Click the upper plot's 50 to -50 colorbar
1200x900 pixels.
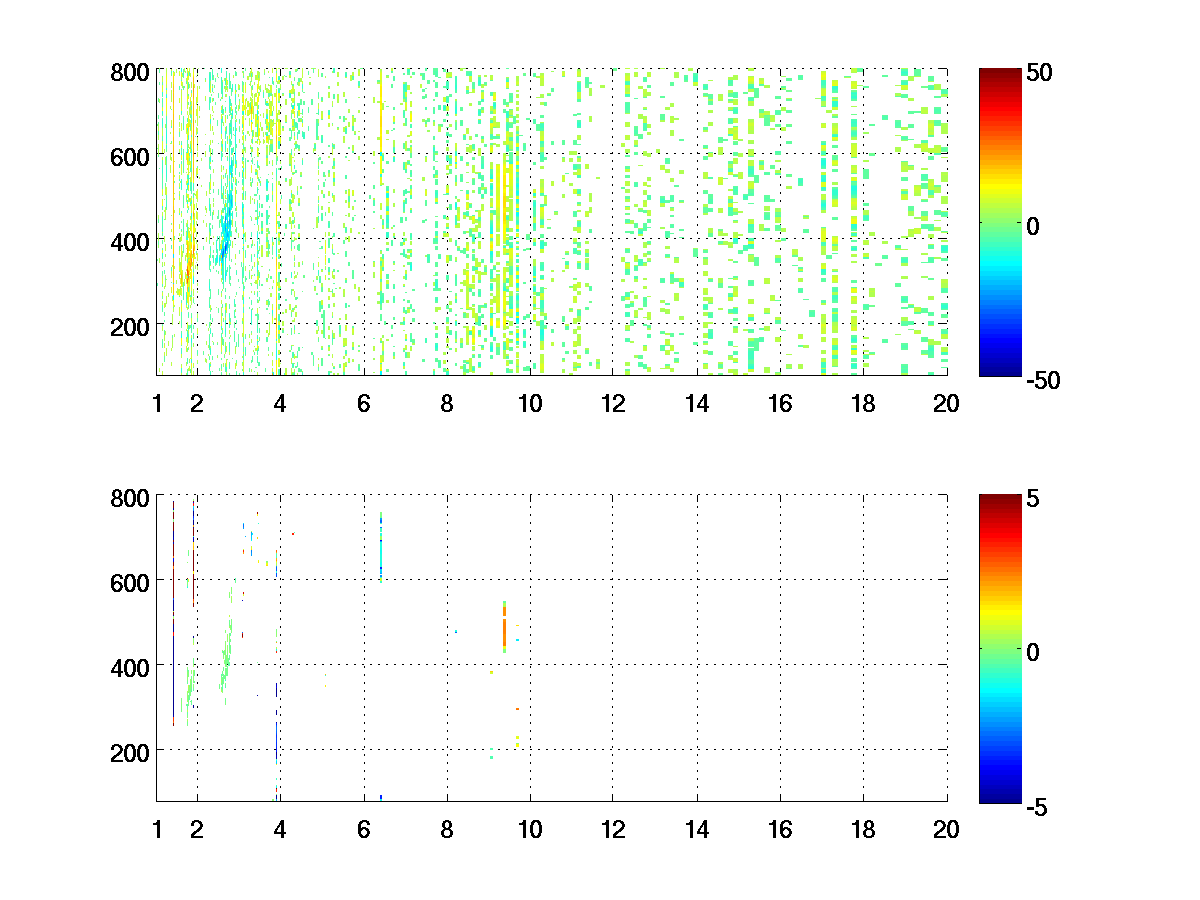pos(999,223)
